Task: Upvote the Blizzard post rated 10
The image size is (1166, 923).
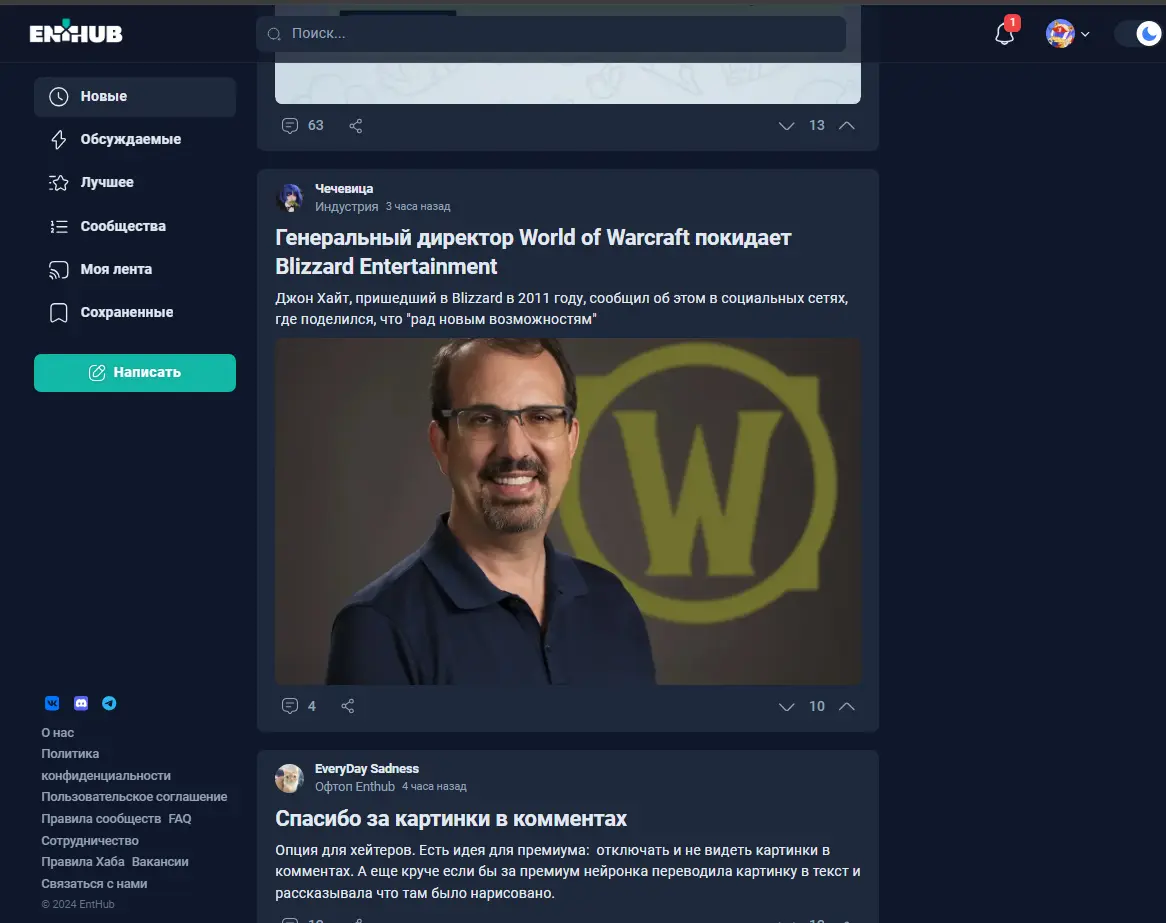Action: click(x=846, y=707)
